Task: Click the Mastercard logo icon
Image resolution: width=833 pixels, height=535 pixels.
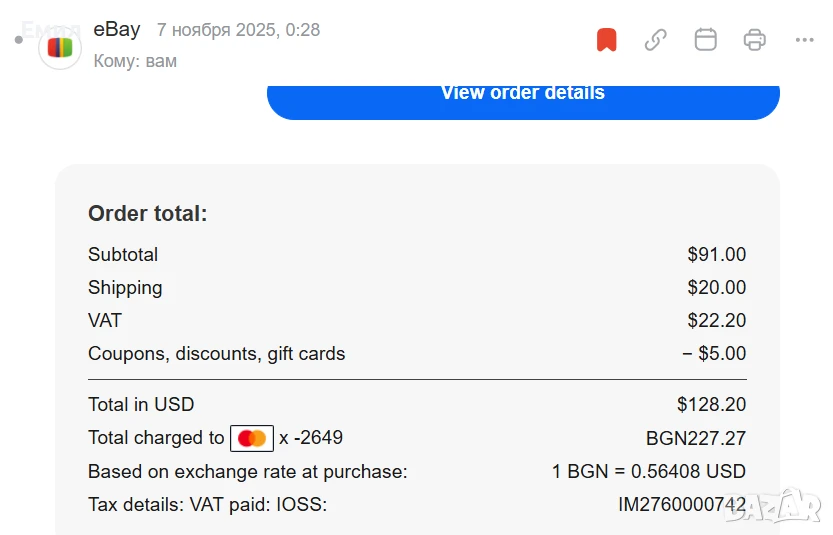Action: coord(252,438)
